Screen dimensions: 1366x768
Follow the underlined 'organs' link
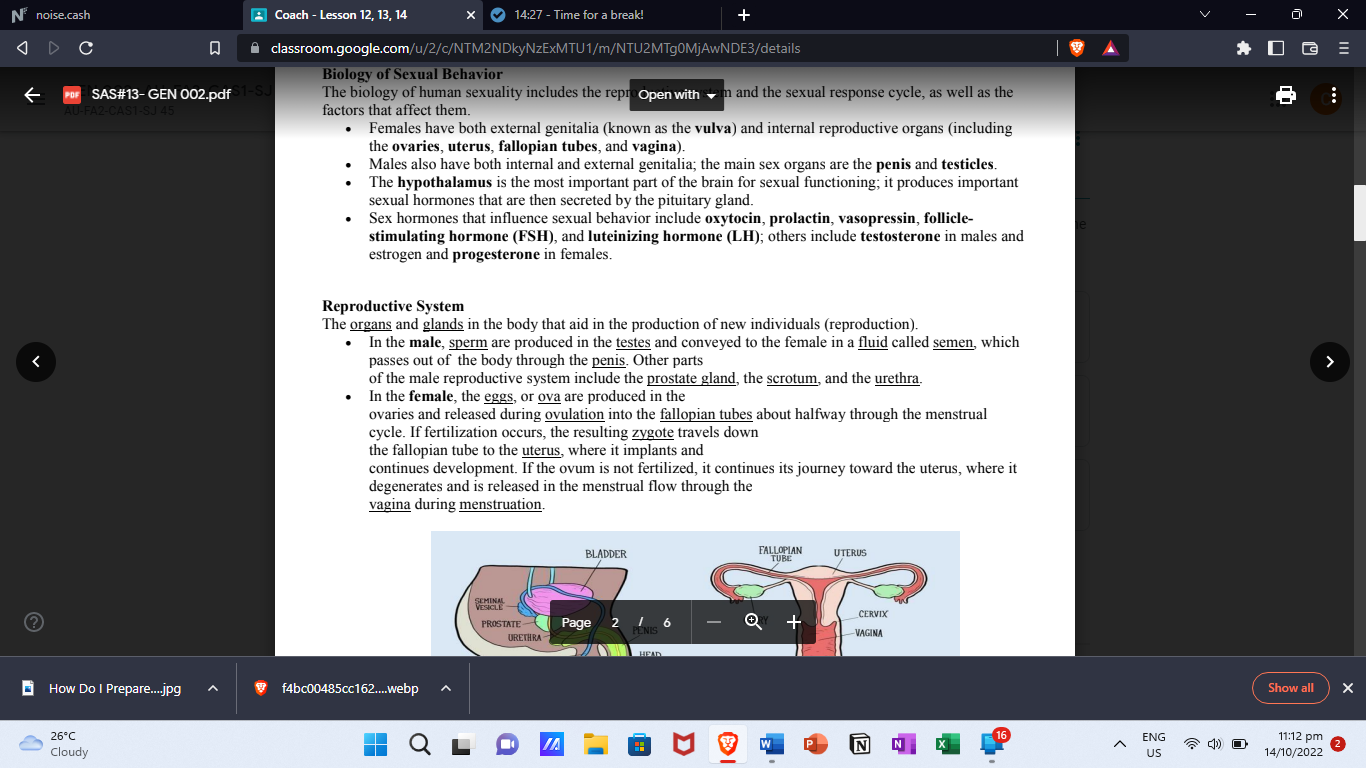(370, 324)
